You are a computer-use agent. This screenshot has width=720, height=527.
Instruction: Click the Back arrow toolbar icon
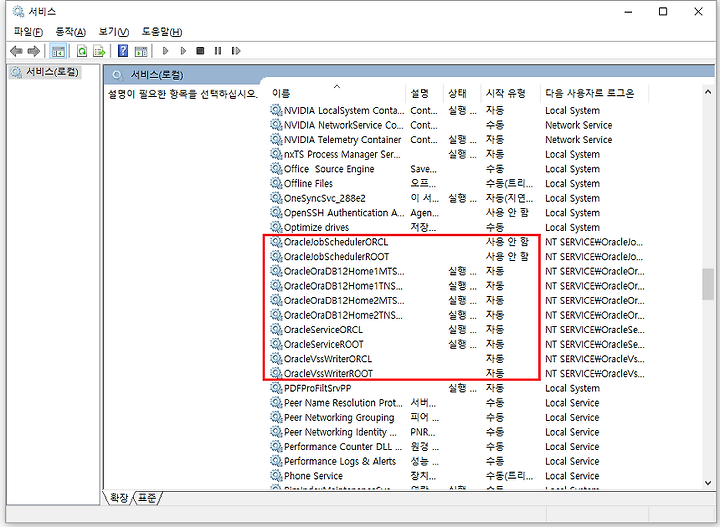pyautogui.click(x=16, y=51)
